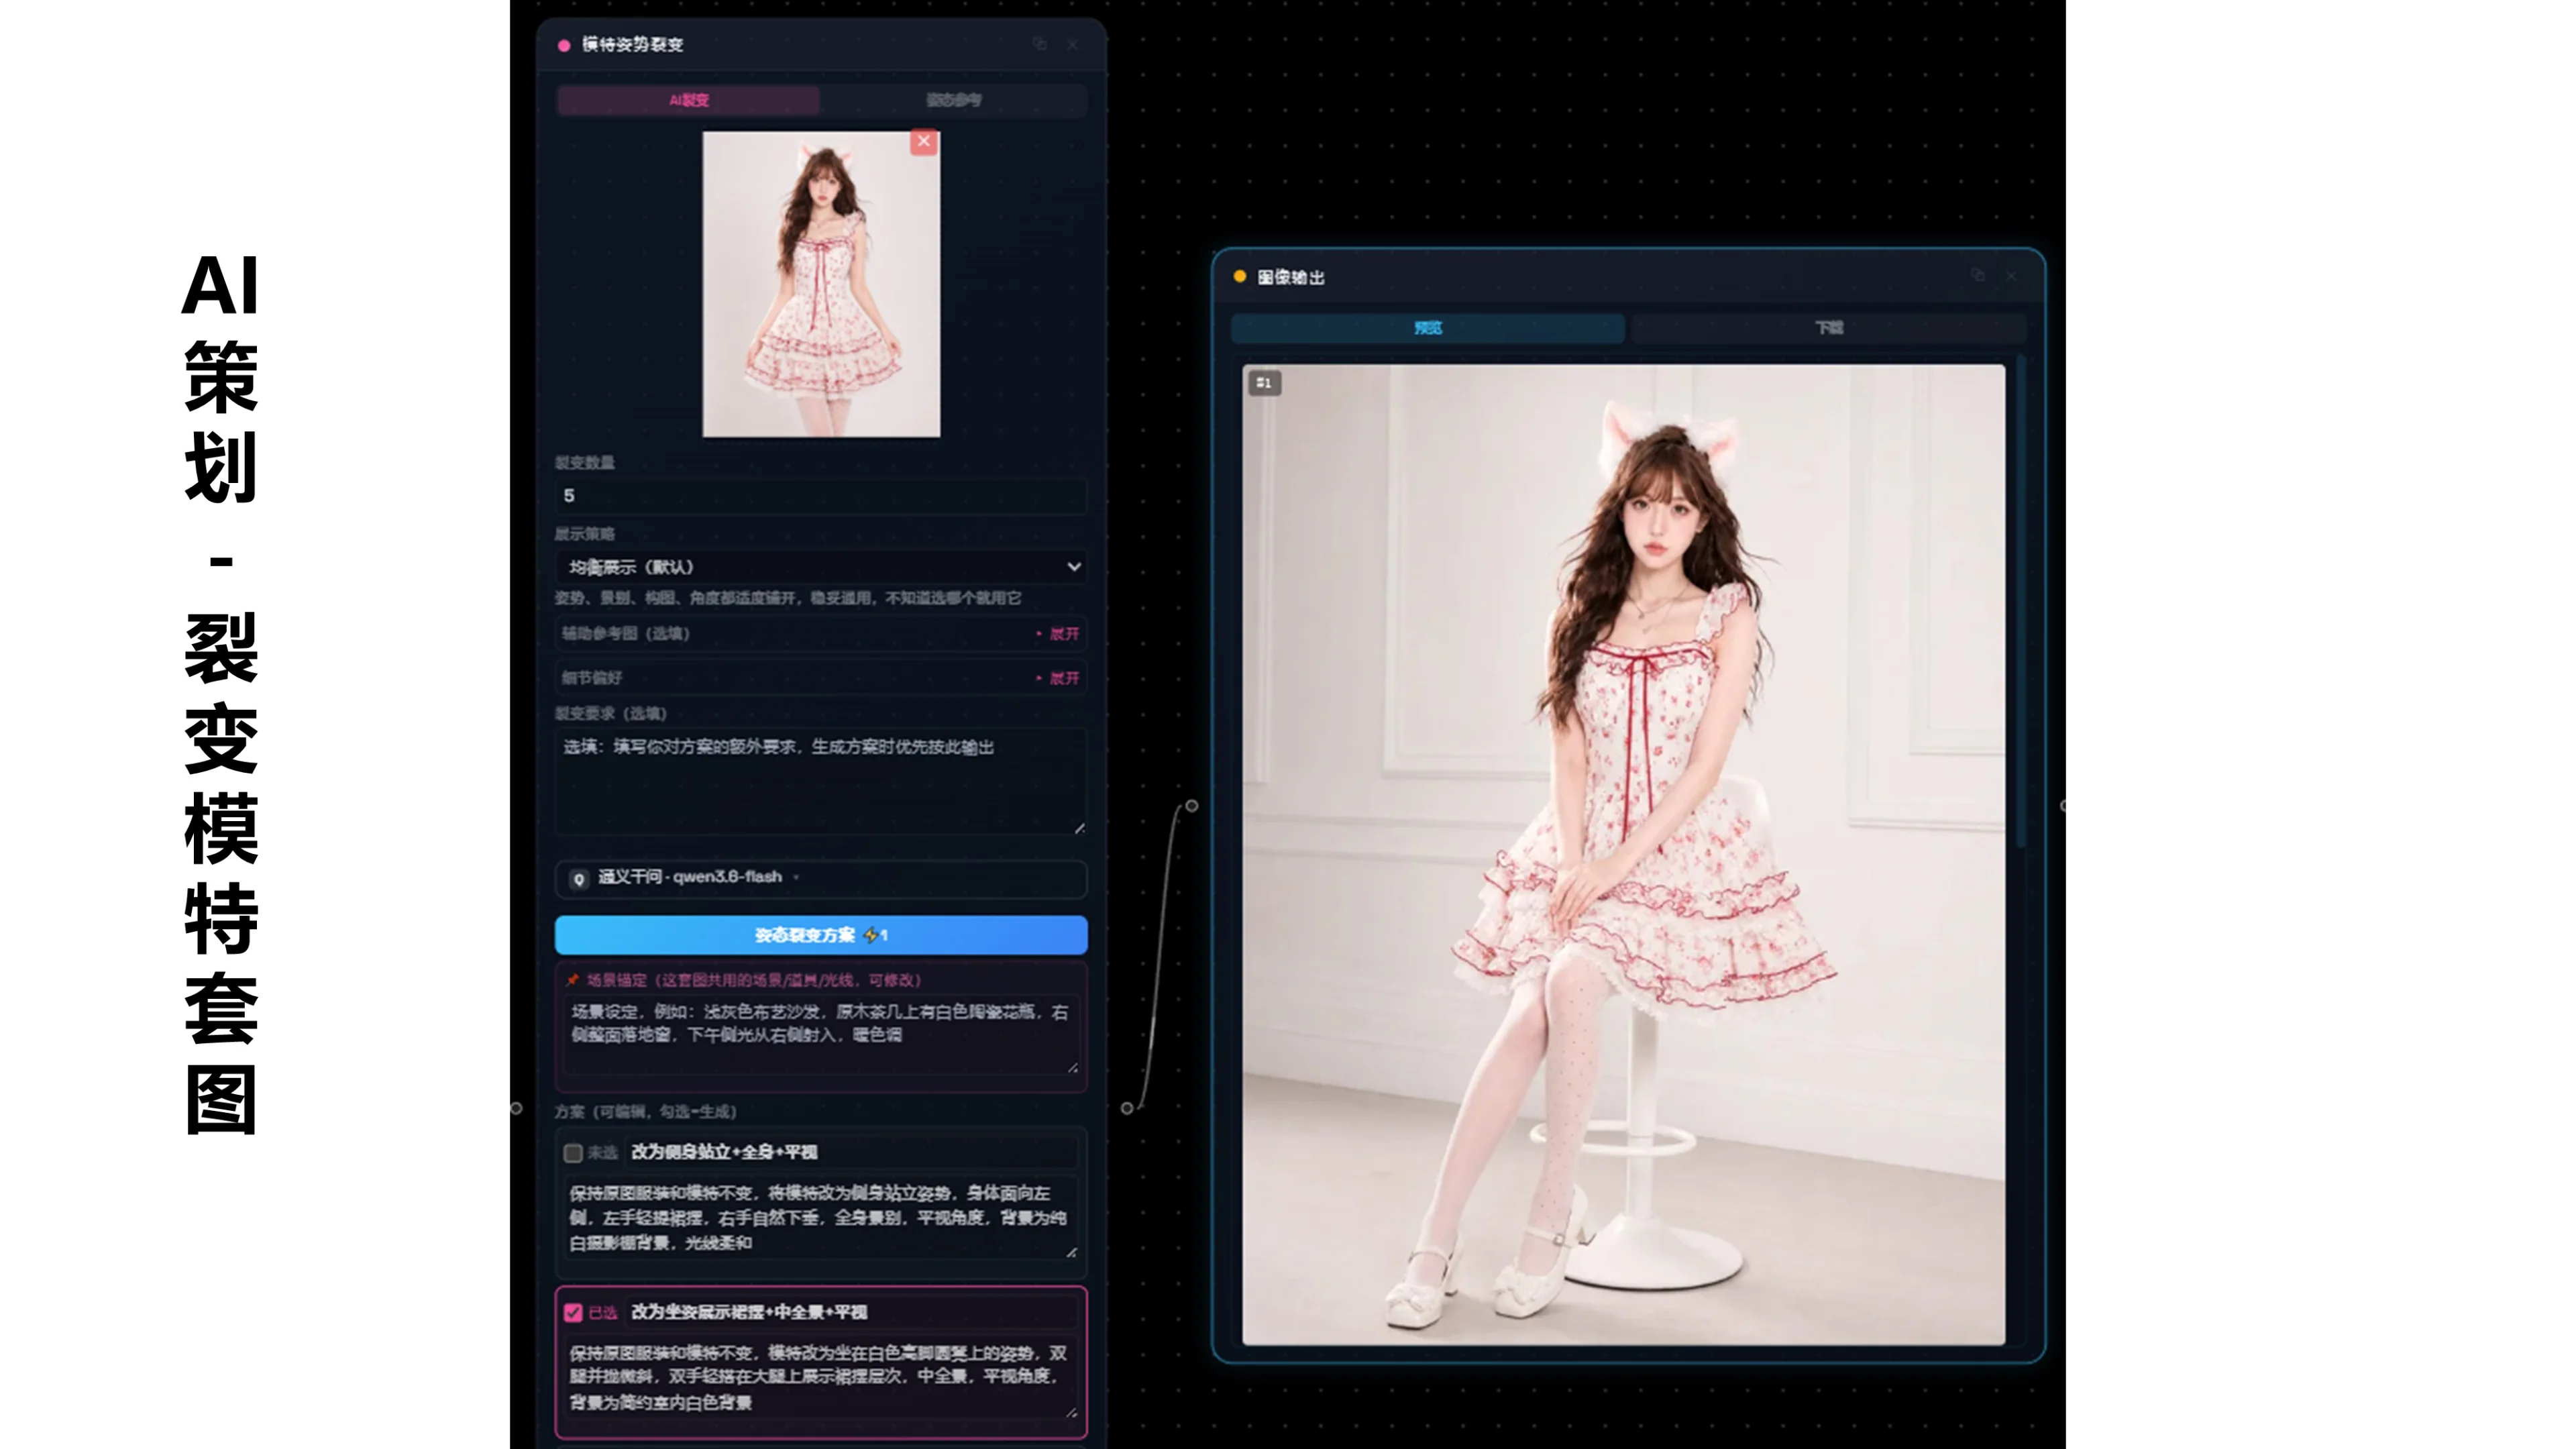The width and height of the screenshot is (2576, 1449).
Task: Click the blue 姿态裂变方案 generate button
Action: pos(821,935)
